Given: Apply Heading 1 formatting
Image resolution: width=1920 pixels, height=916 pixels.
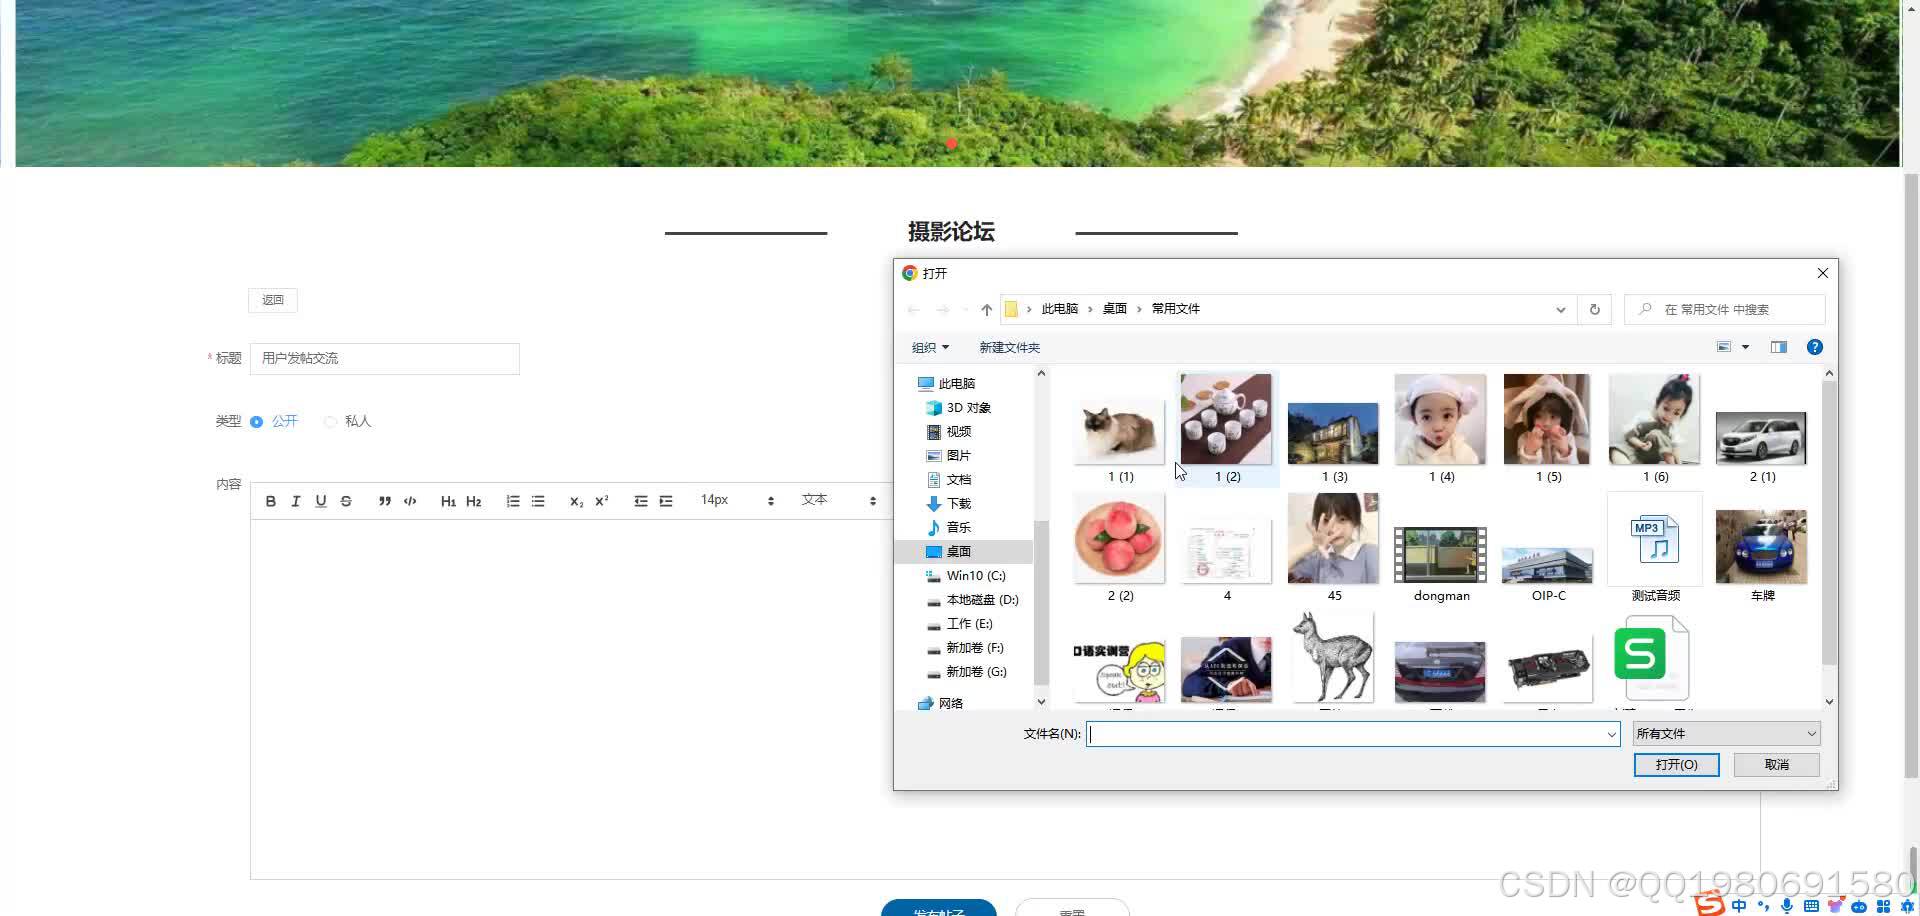Looking at the screenshot, I should [448, 501].
